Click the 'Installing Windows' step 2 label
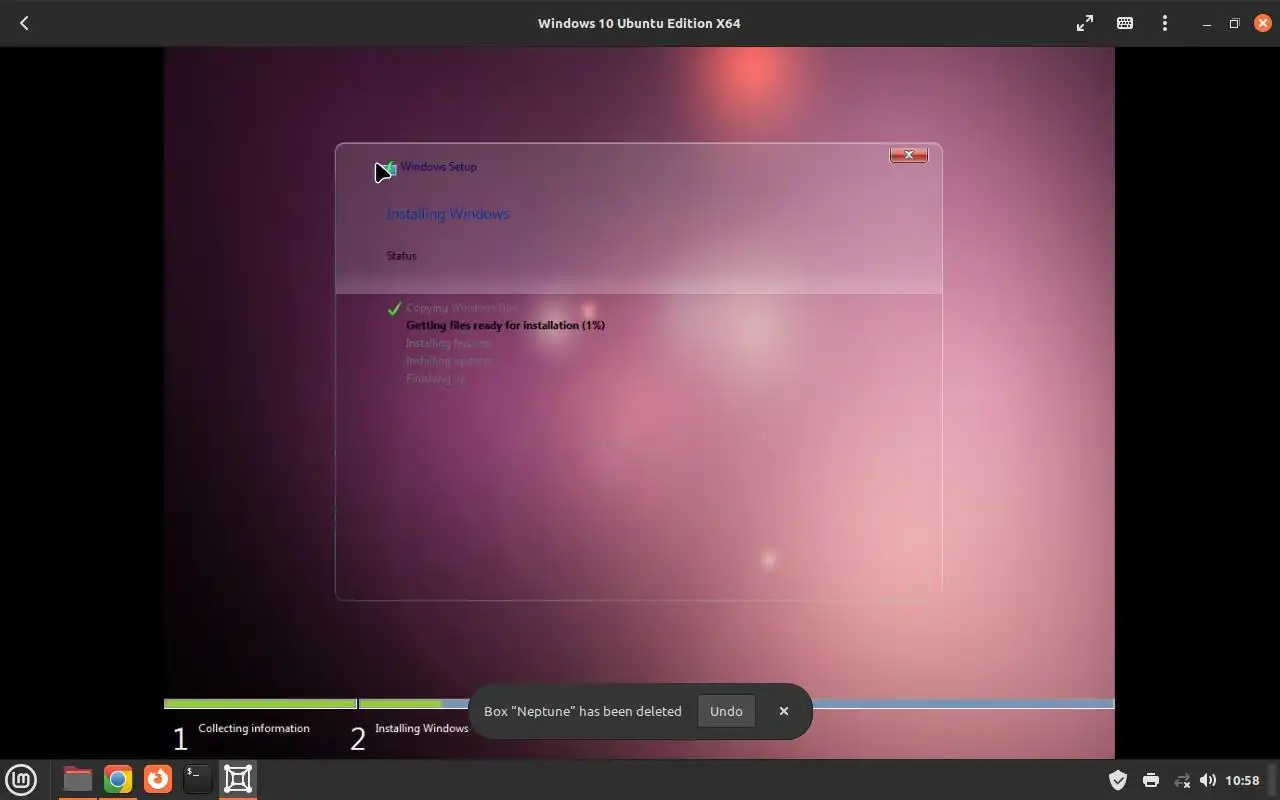Viewport: 1280px width, 800px height. (421, 728)
